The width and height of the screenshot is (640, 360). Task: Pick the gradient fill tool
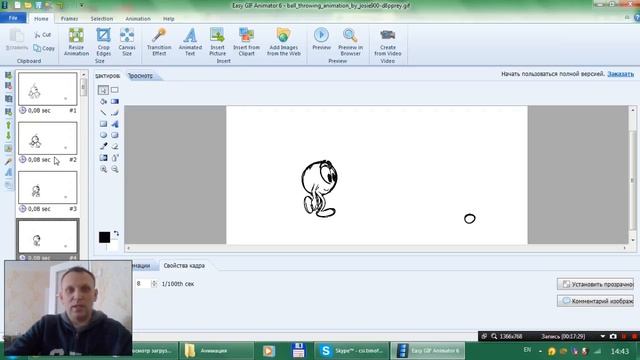click(x=115, y=101)
